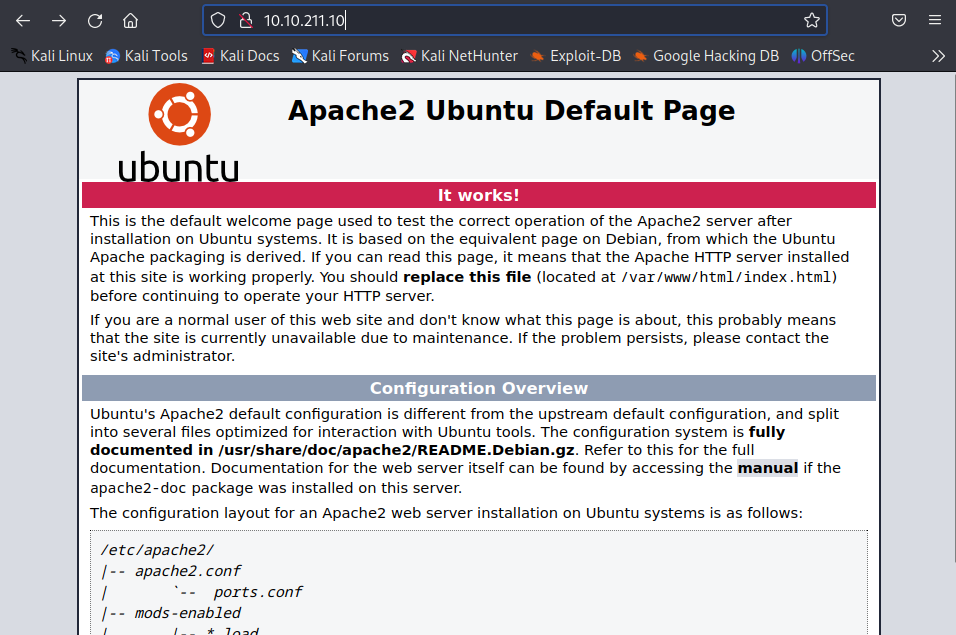Open the Kali Docs bookmark
This screenshot has width=956, height=635.
pos(241,56)
